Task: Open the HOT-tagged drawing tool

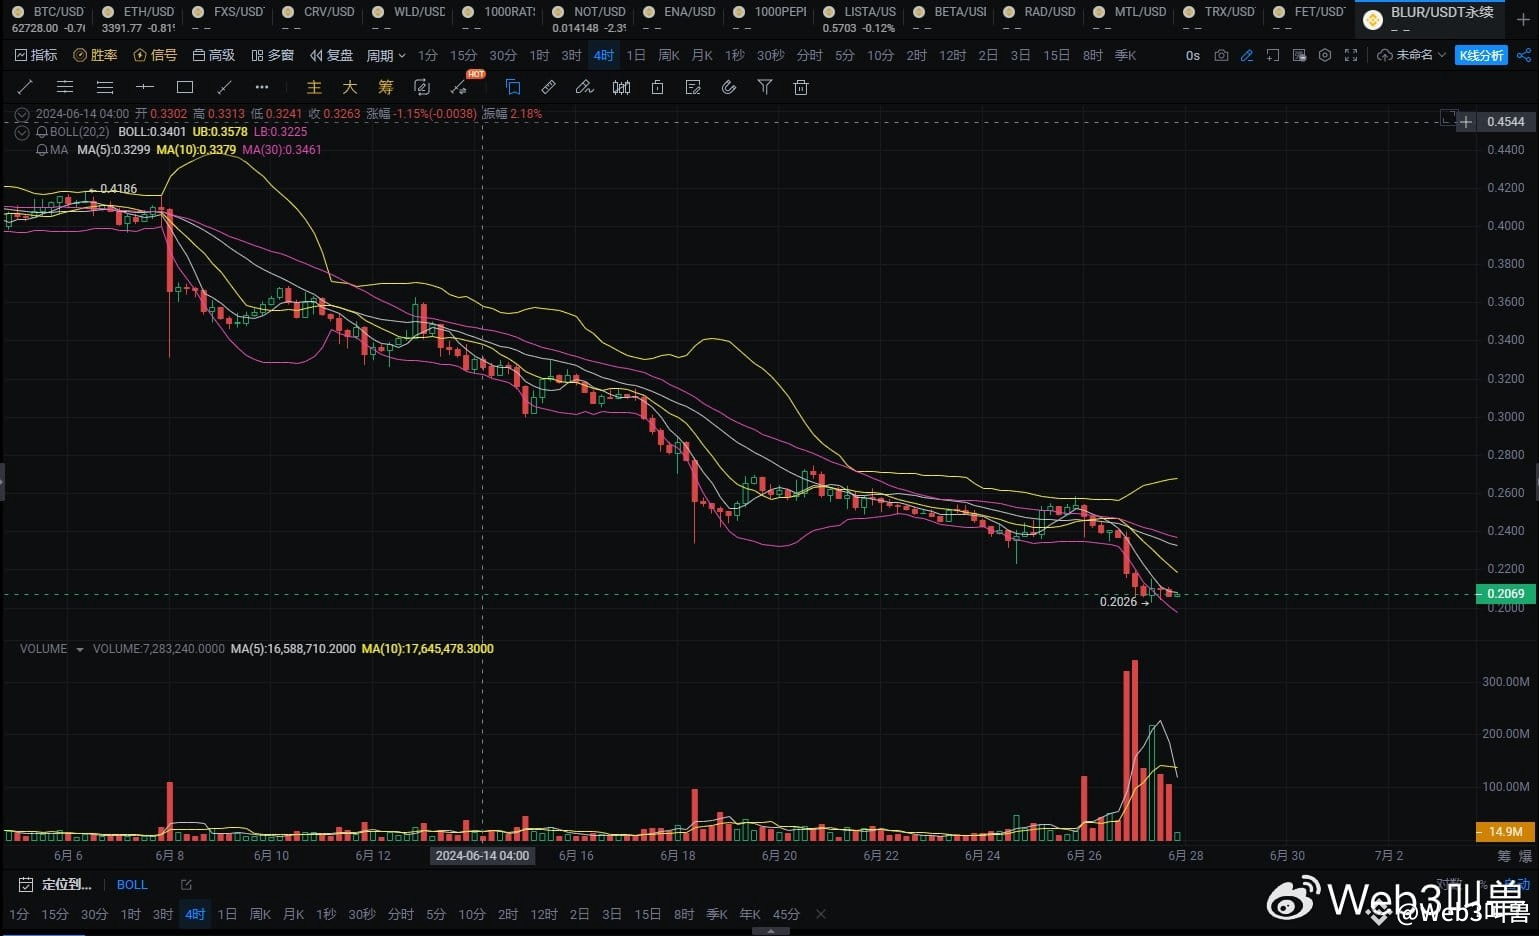Action: pyautogui.click(x=460, y=87)
